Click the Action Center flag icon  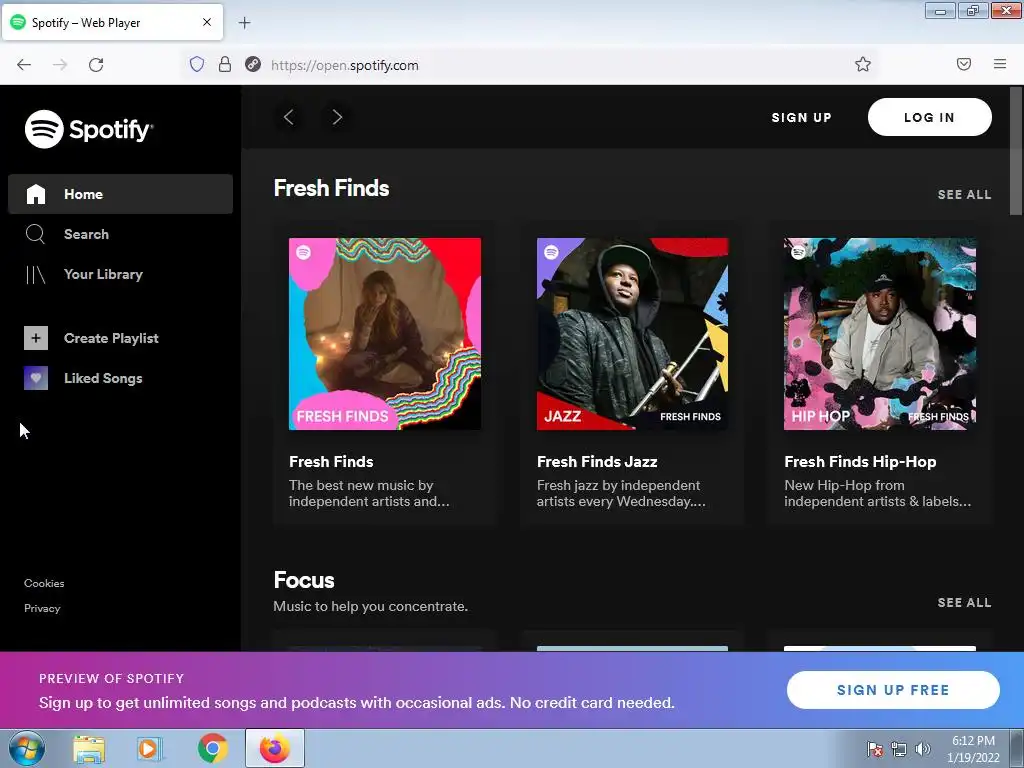click(874, 749)
